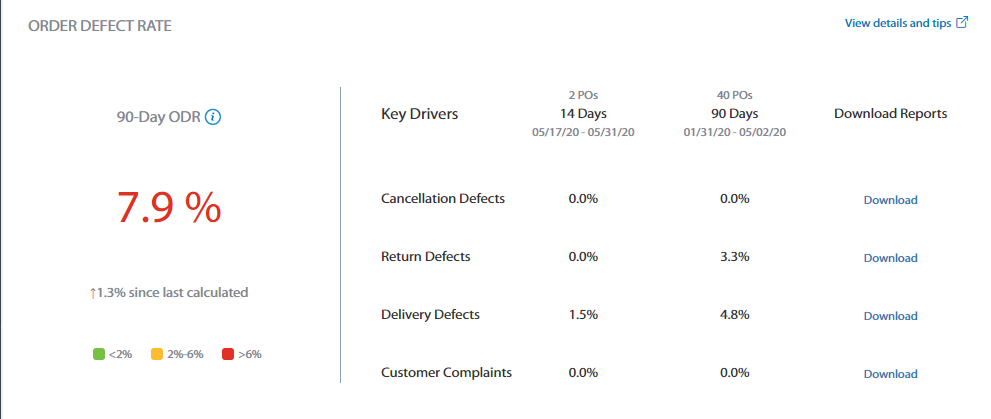Screen dimensions: 991x419
Task: Click the 90-Day ODR info icon
Action: point(214,118)
